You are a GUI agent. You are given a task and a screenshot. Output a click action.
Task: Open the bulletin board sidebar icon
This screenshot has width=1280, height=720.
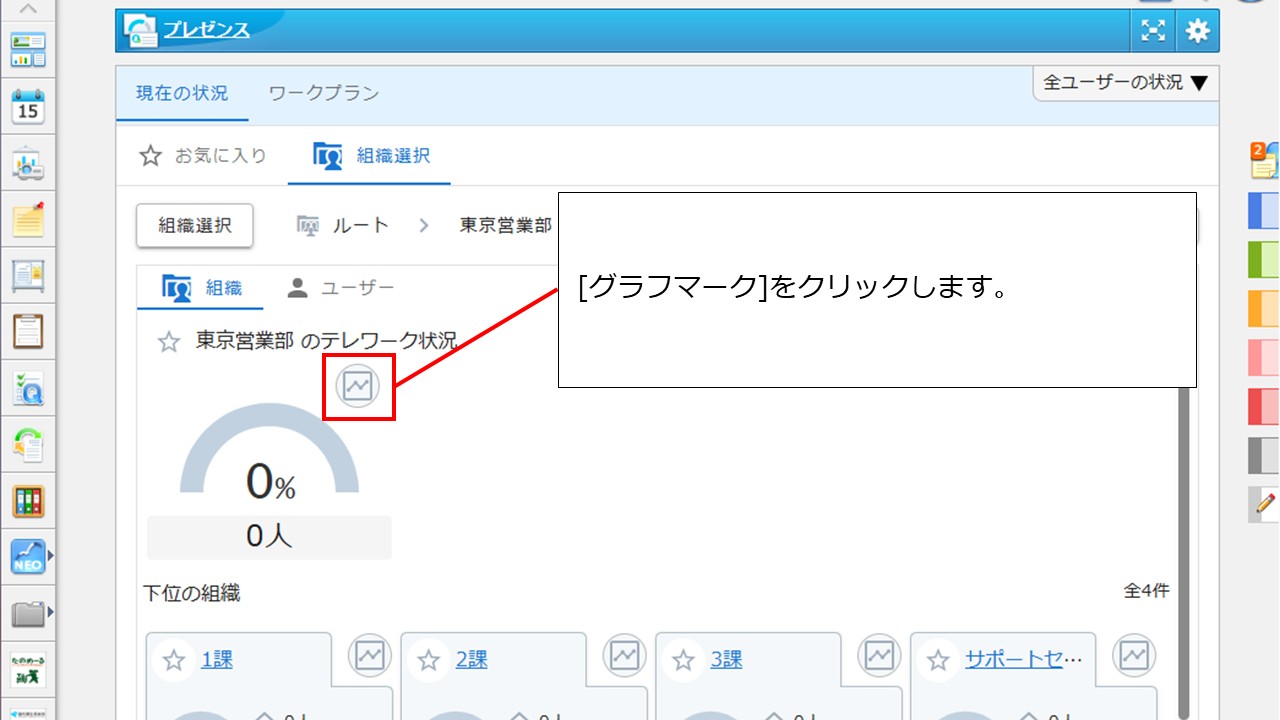(28, 275)
